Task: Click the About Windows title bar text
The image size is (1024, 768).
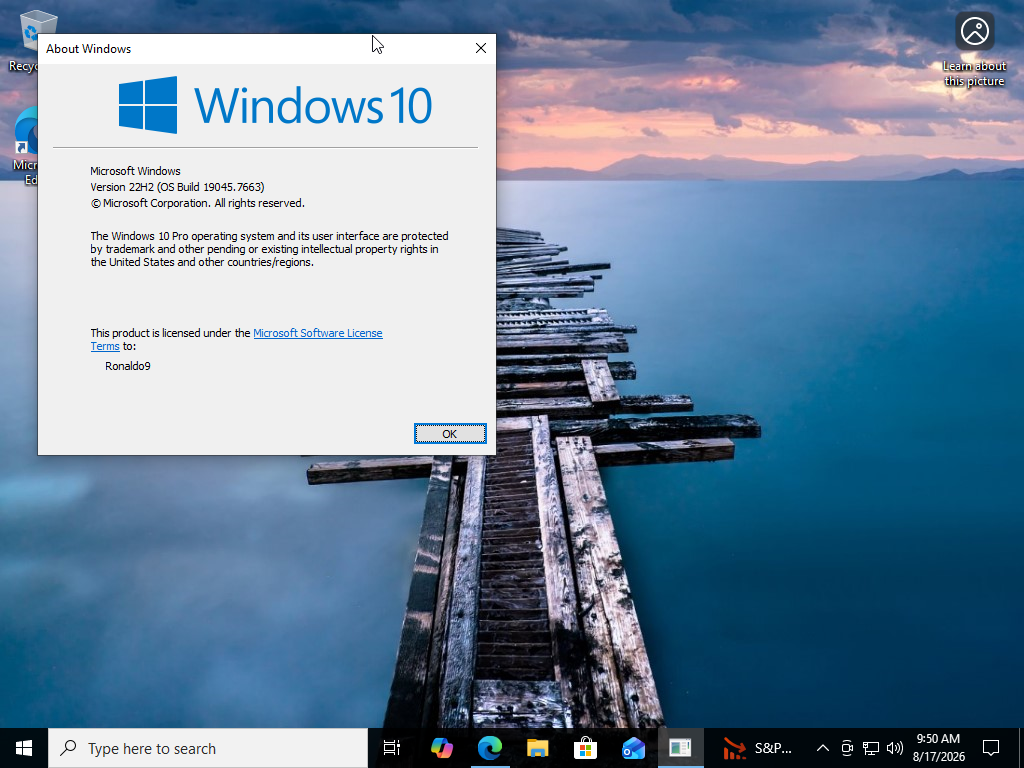Action: (88, 49)
